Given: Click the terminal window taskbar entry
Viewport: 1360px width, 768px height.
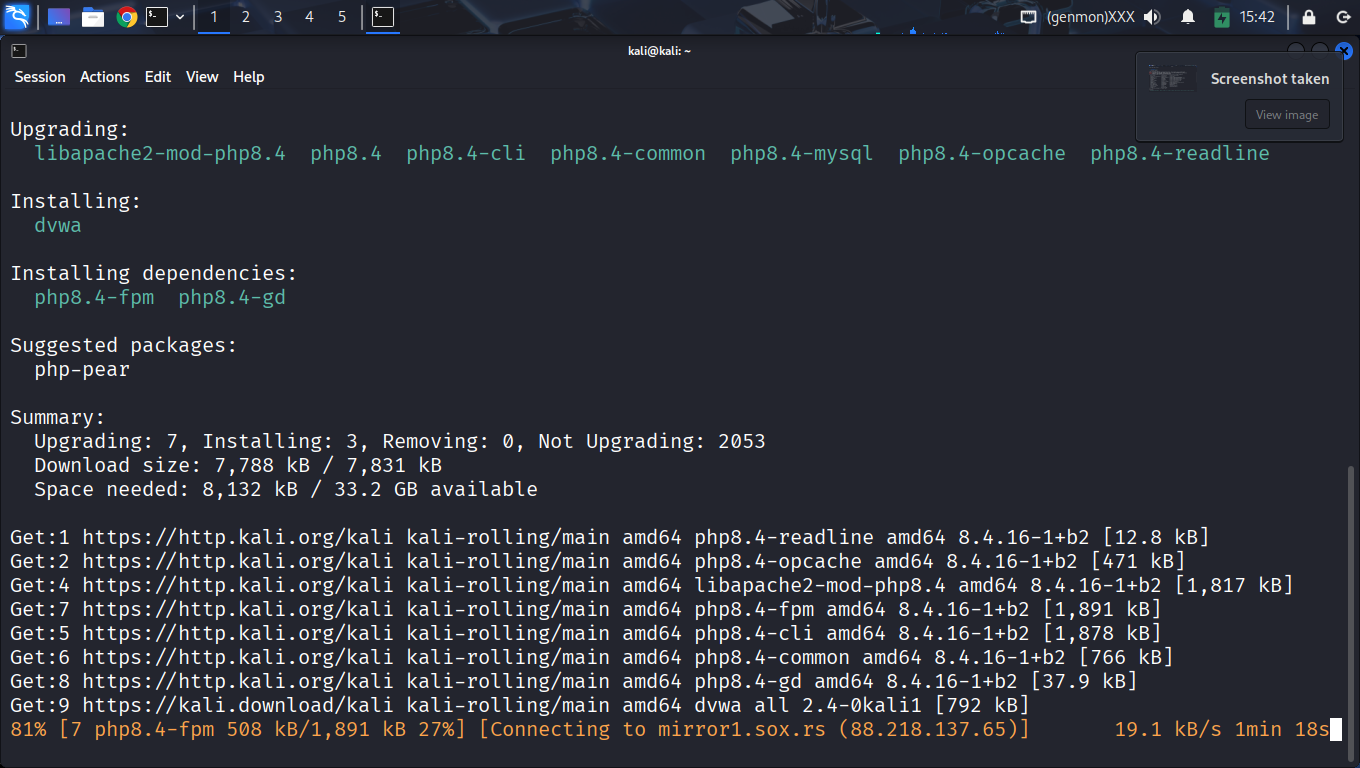Looking at the screenshot, I should pyautogui.click(x=383, y=17).
